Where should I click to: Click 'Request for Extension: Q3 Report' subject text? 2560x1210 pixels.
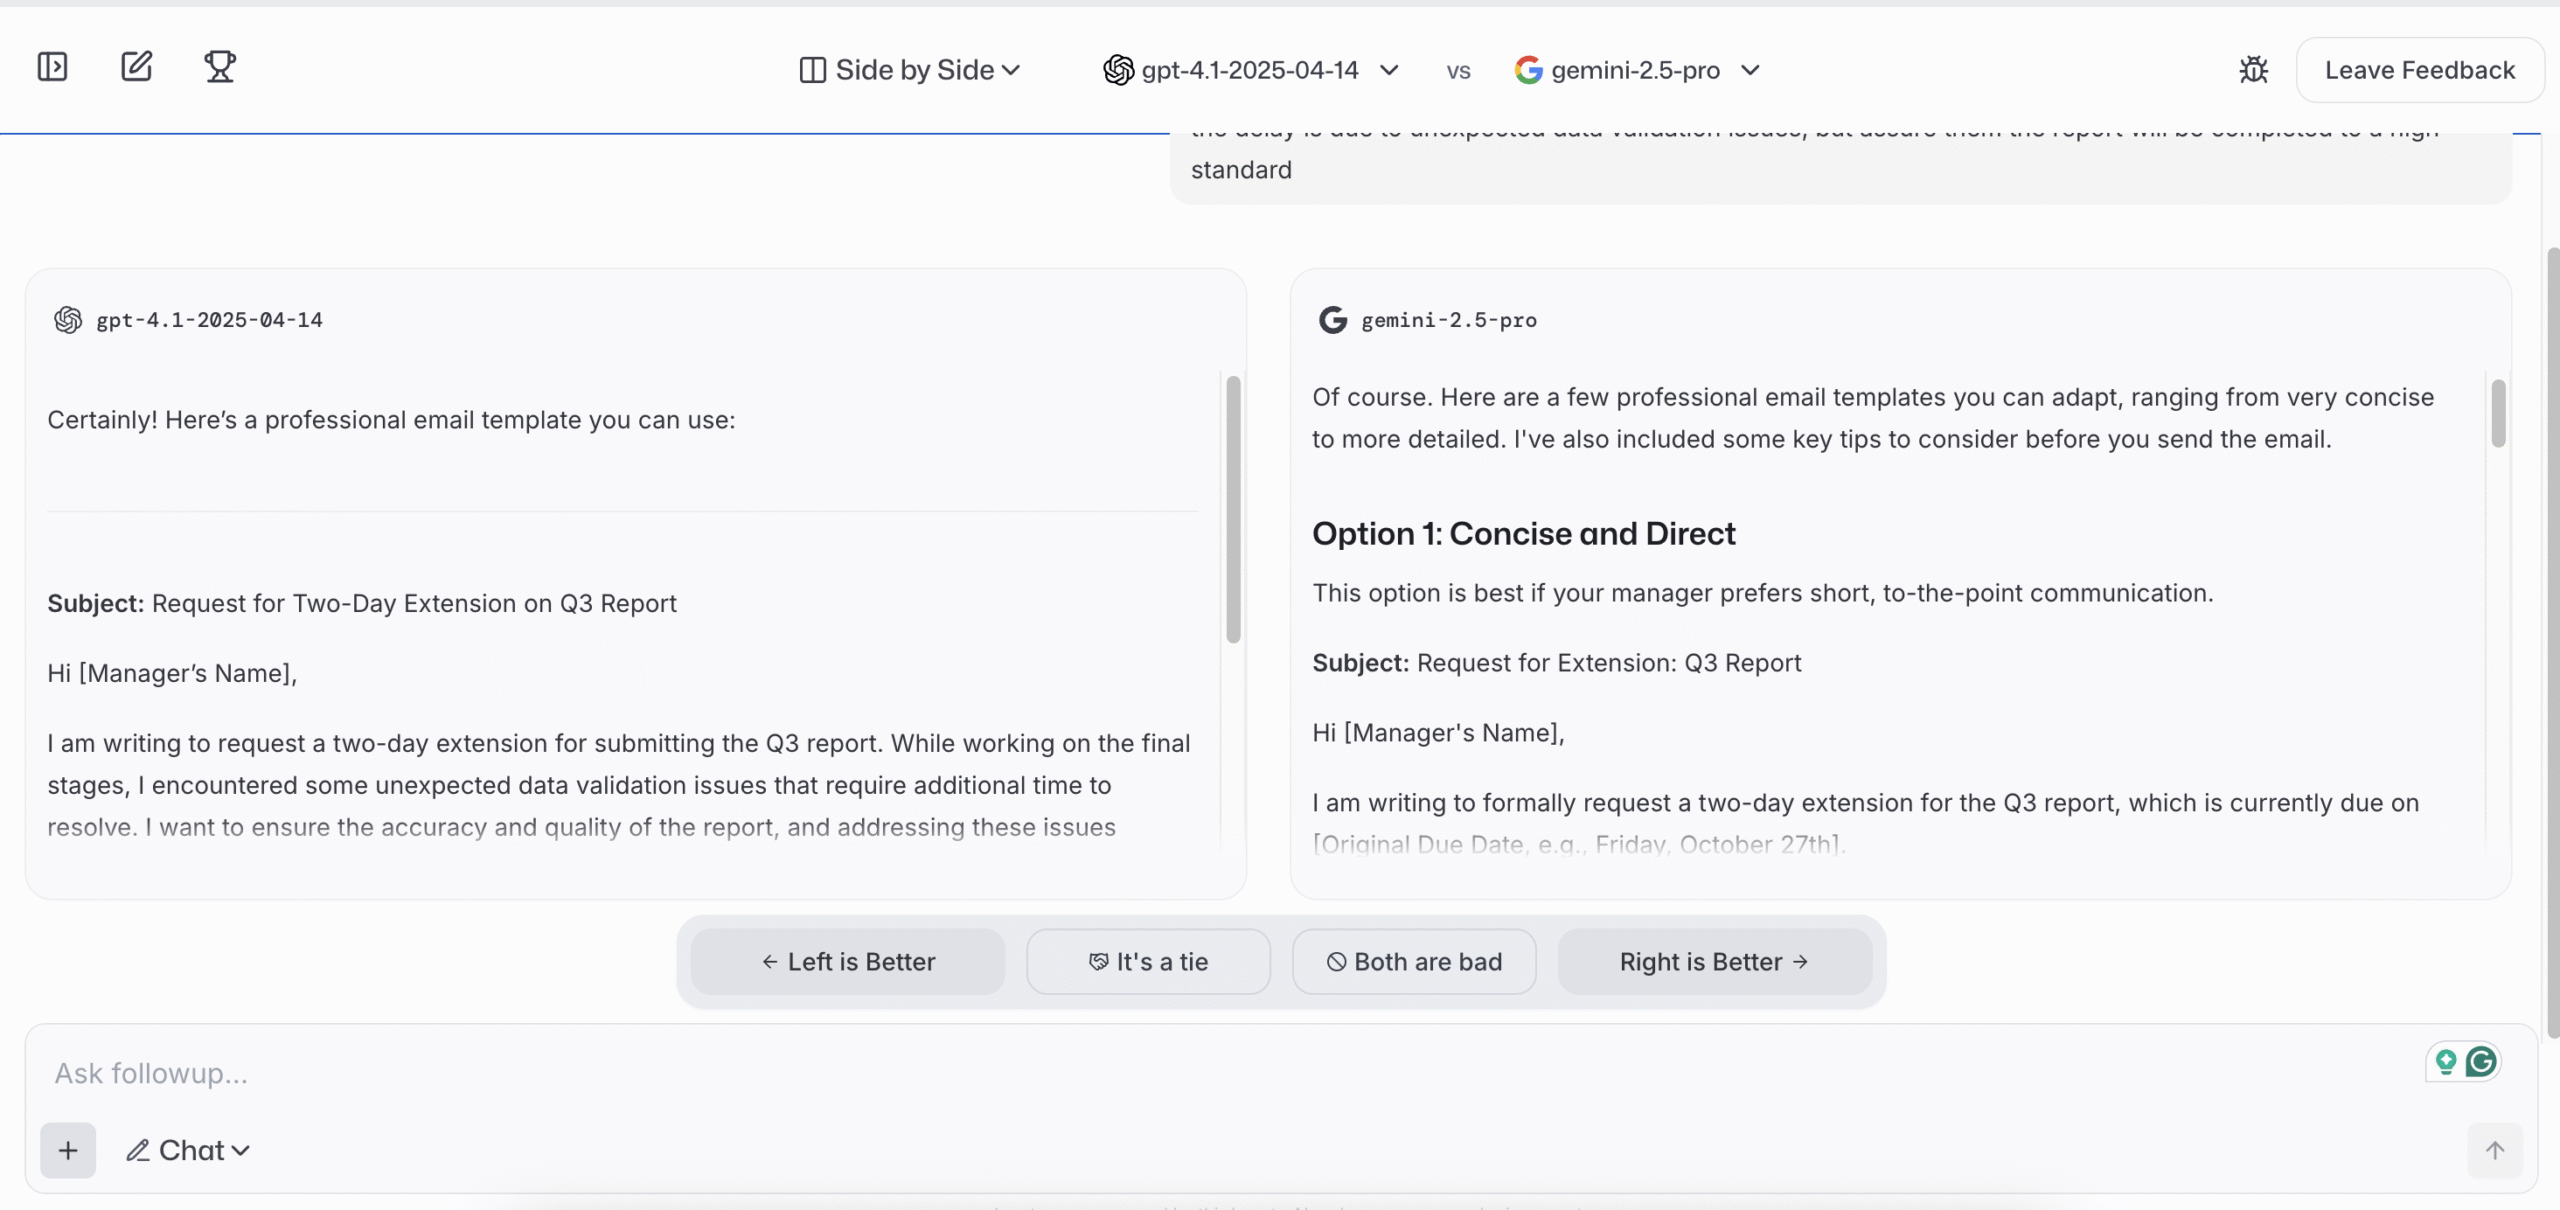[1609, 663]
